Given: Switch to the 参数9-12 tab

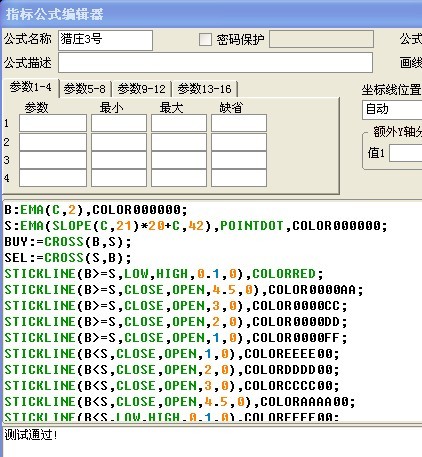Looking at the screenshot, I should [x=141, y=89].
